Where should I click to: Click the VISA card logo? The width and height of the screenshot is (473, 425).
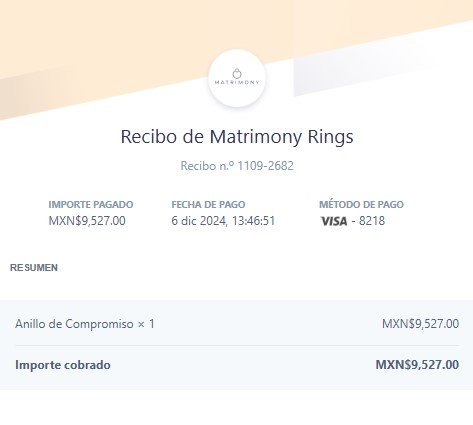(334, 221)
